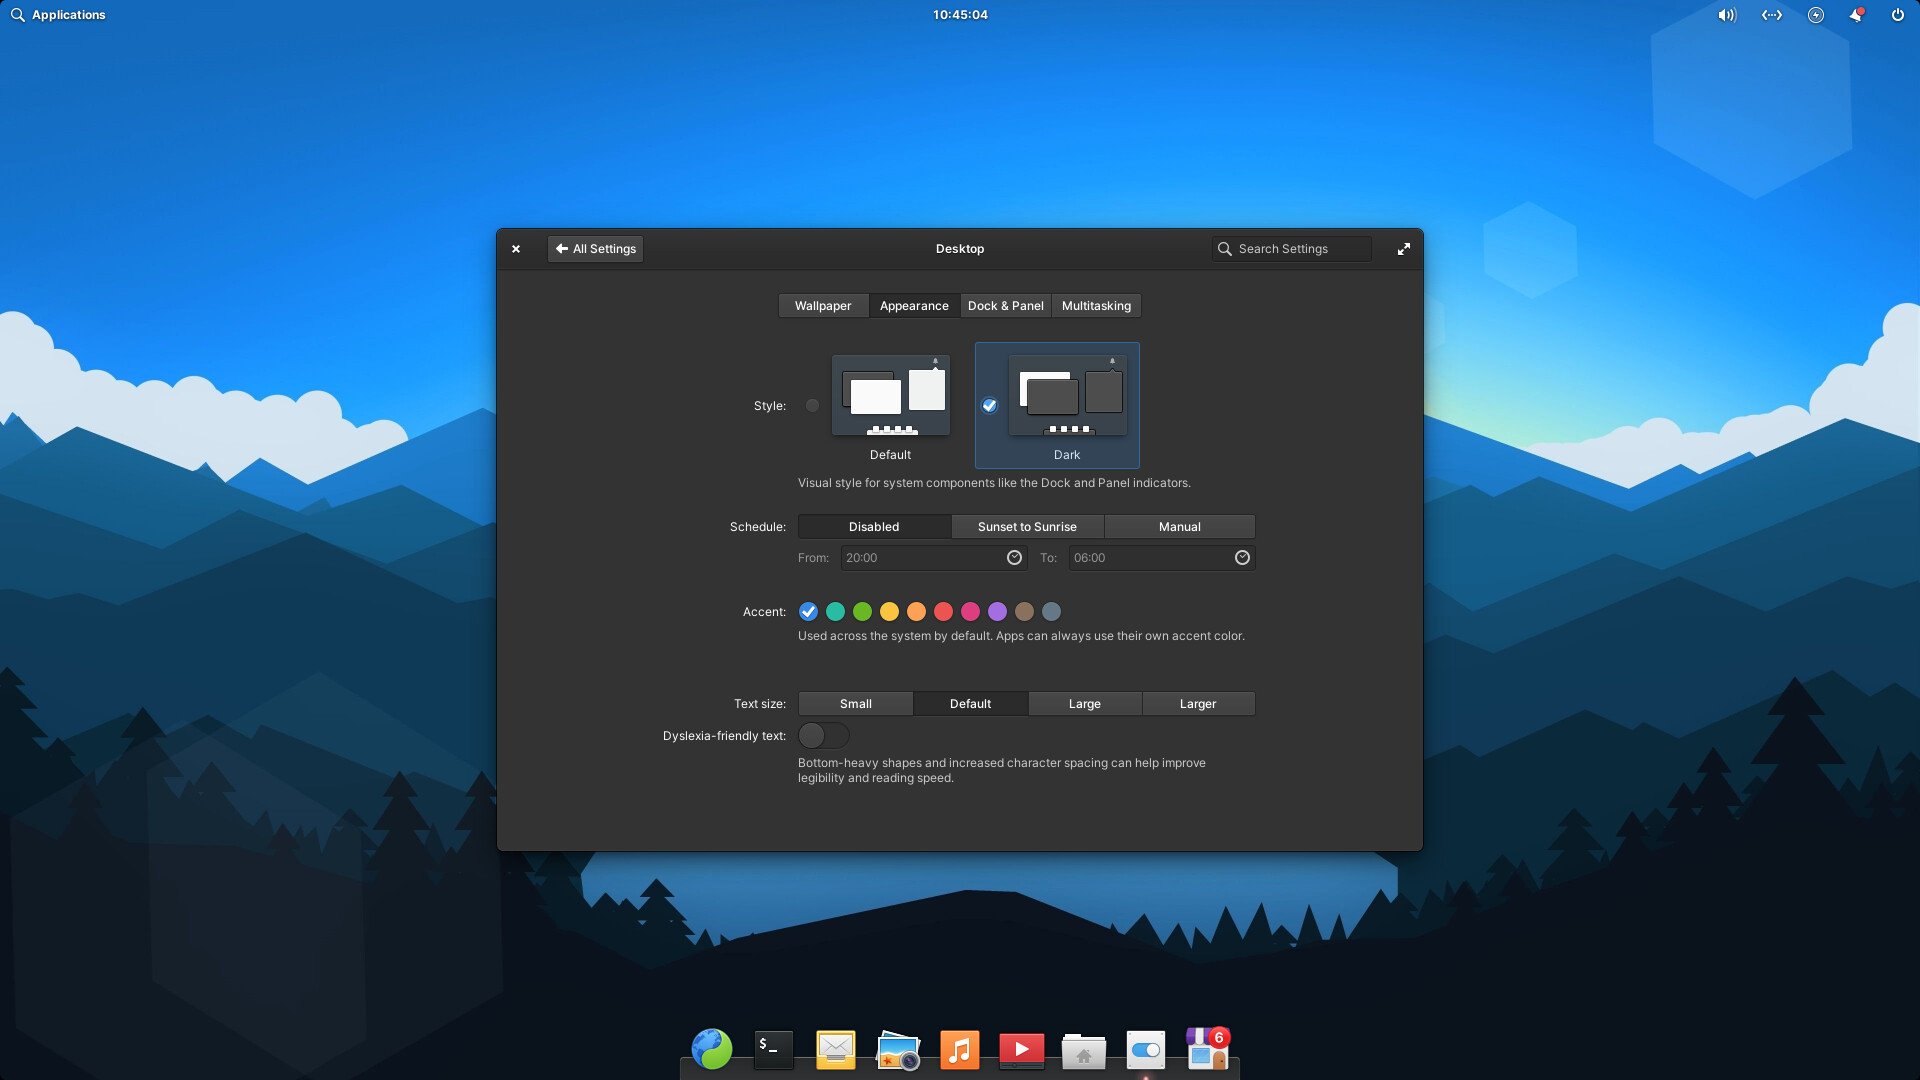Open the accessibility indicator in the panel
This screenshot has height=1080, width=1920.
(x=1816, y=15)
